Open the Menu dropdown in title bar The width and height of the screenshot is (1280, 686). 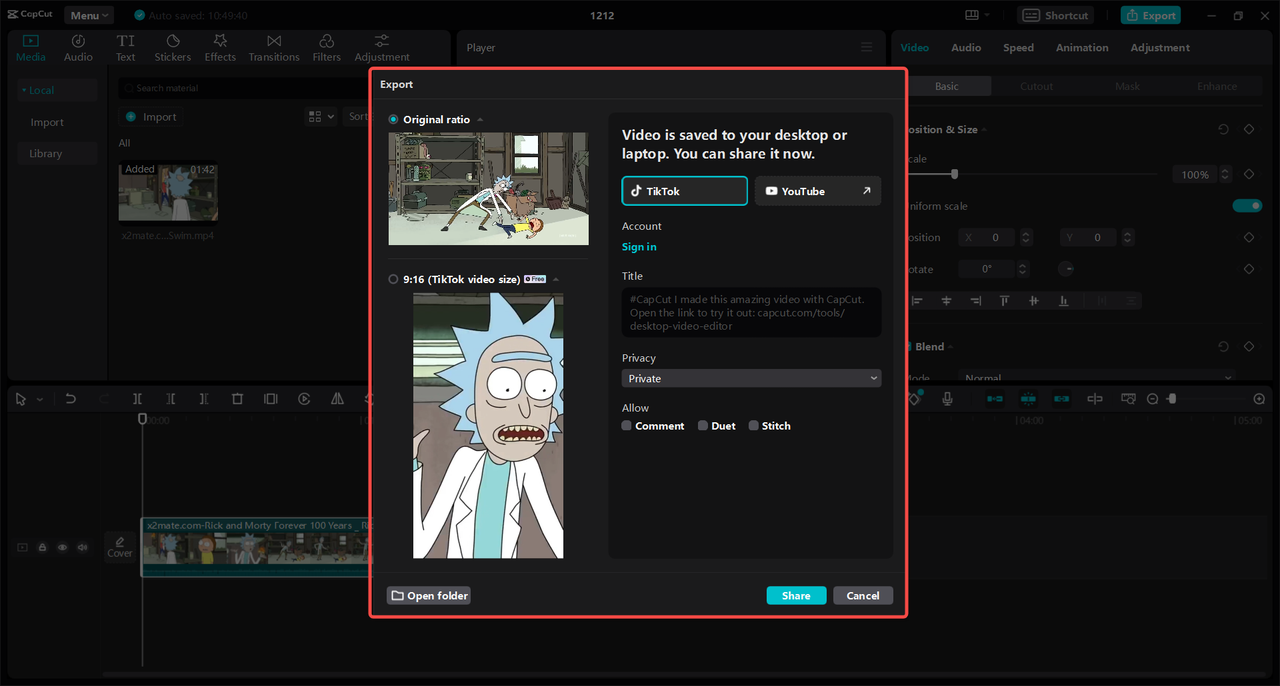[90, 15]
